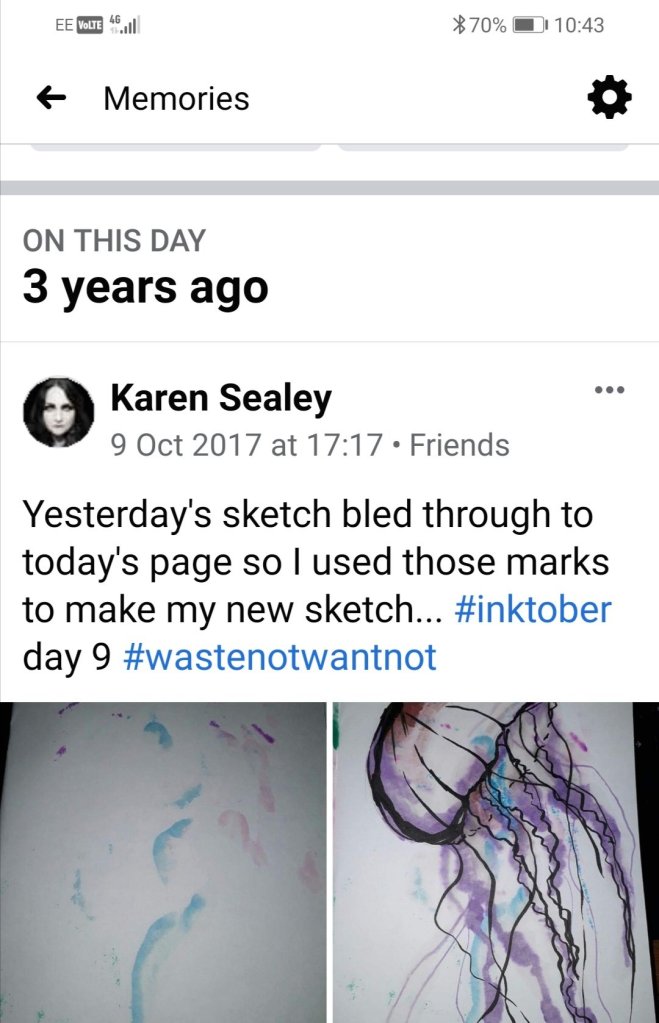Tap the 9 Oct 2017 post timestamp
This screenshot has width=659, height=1023.
(245, 444)
